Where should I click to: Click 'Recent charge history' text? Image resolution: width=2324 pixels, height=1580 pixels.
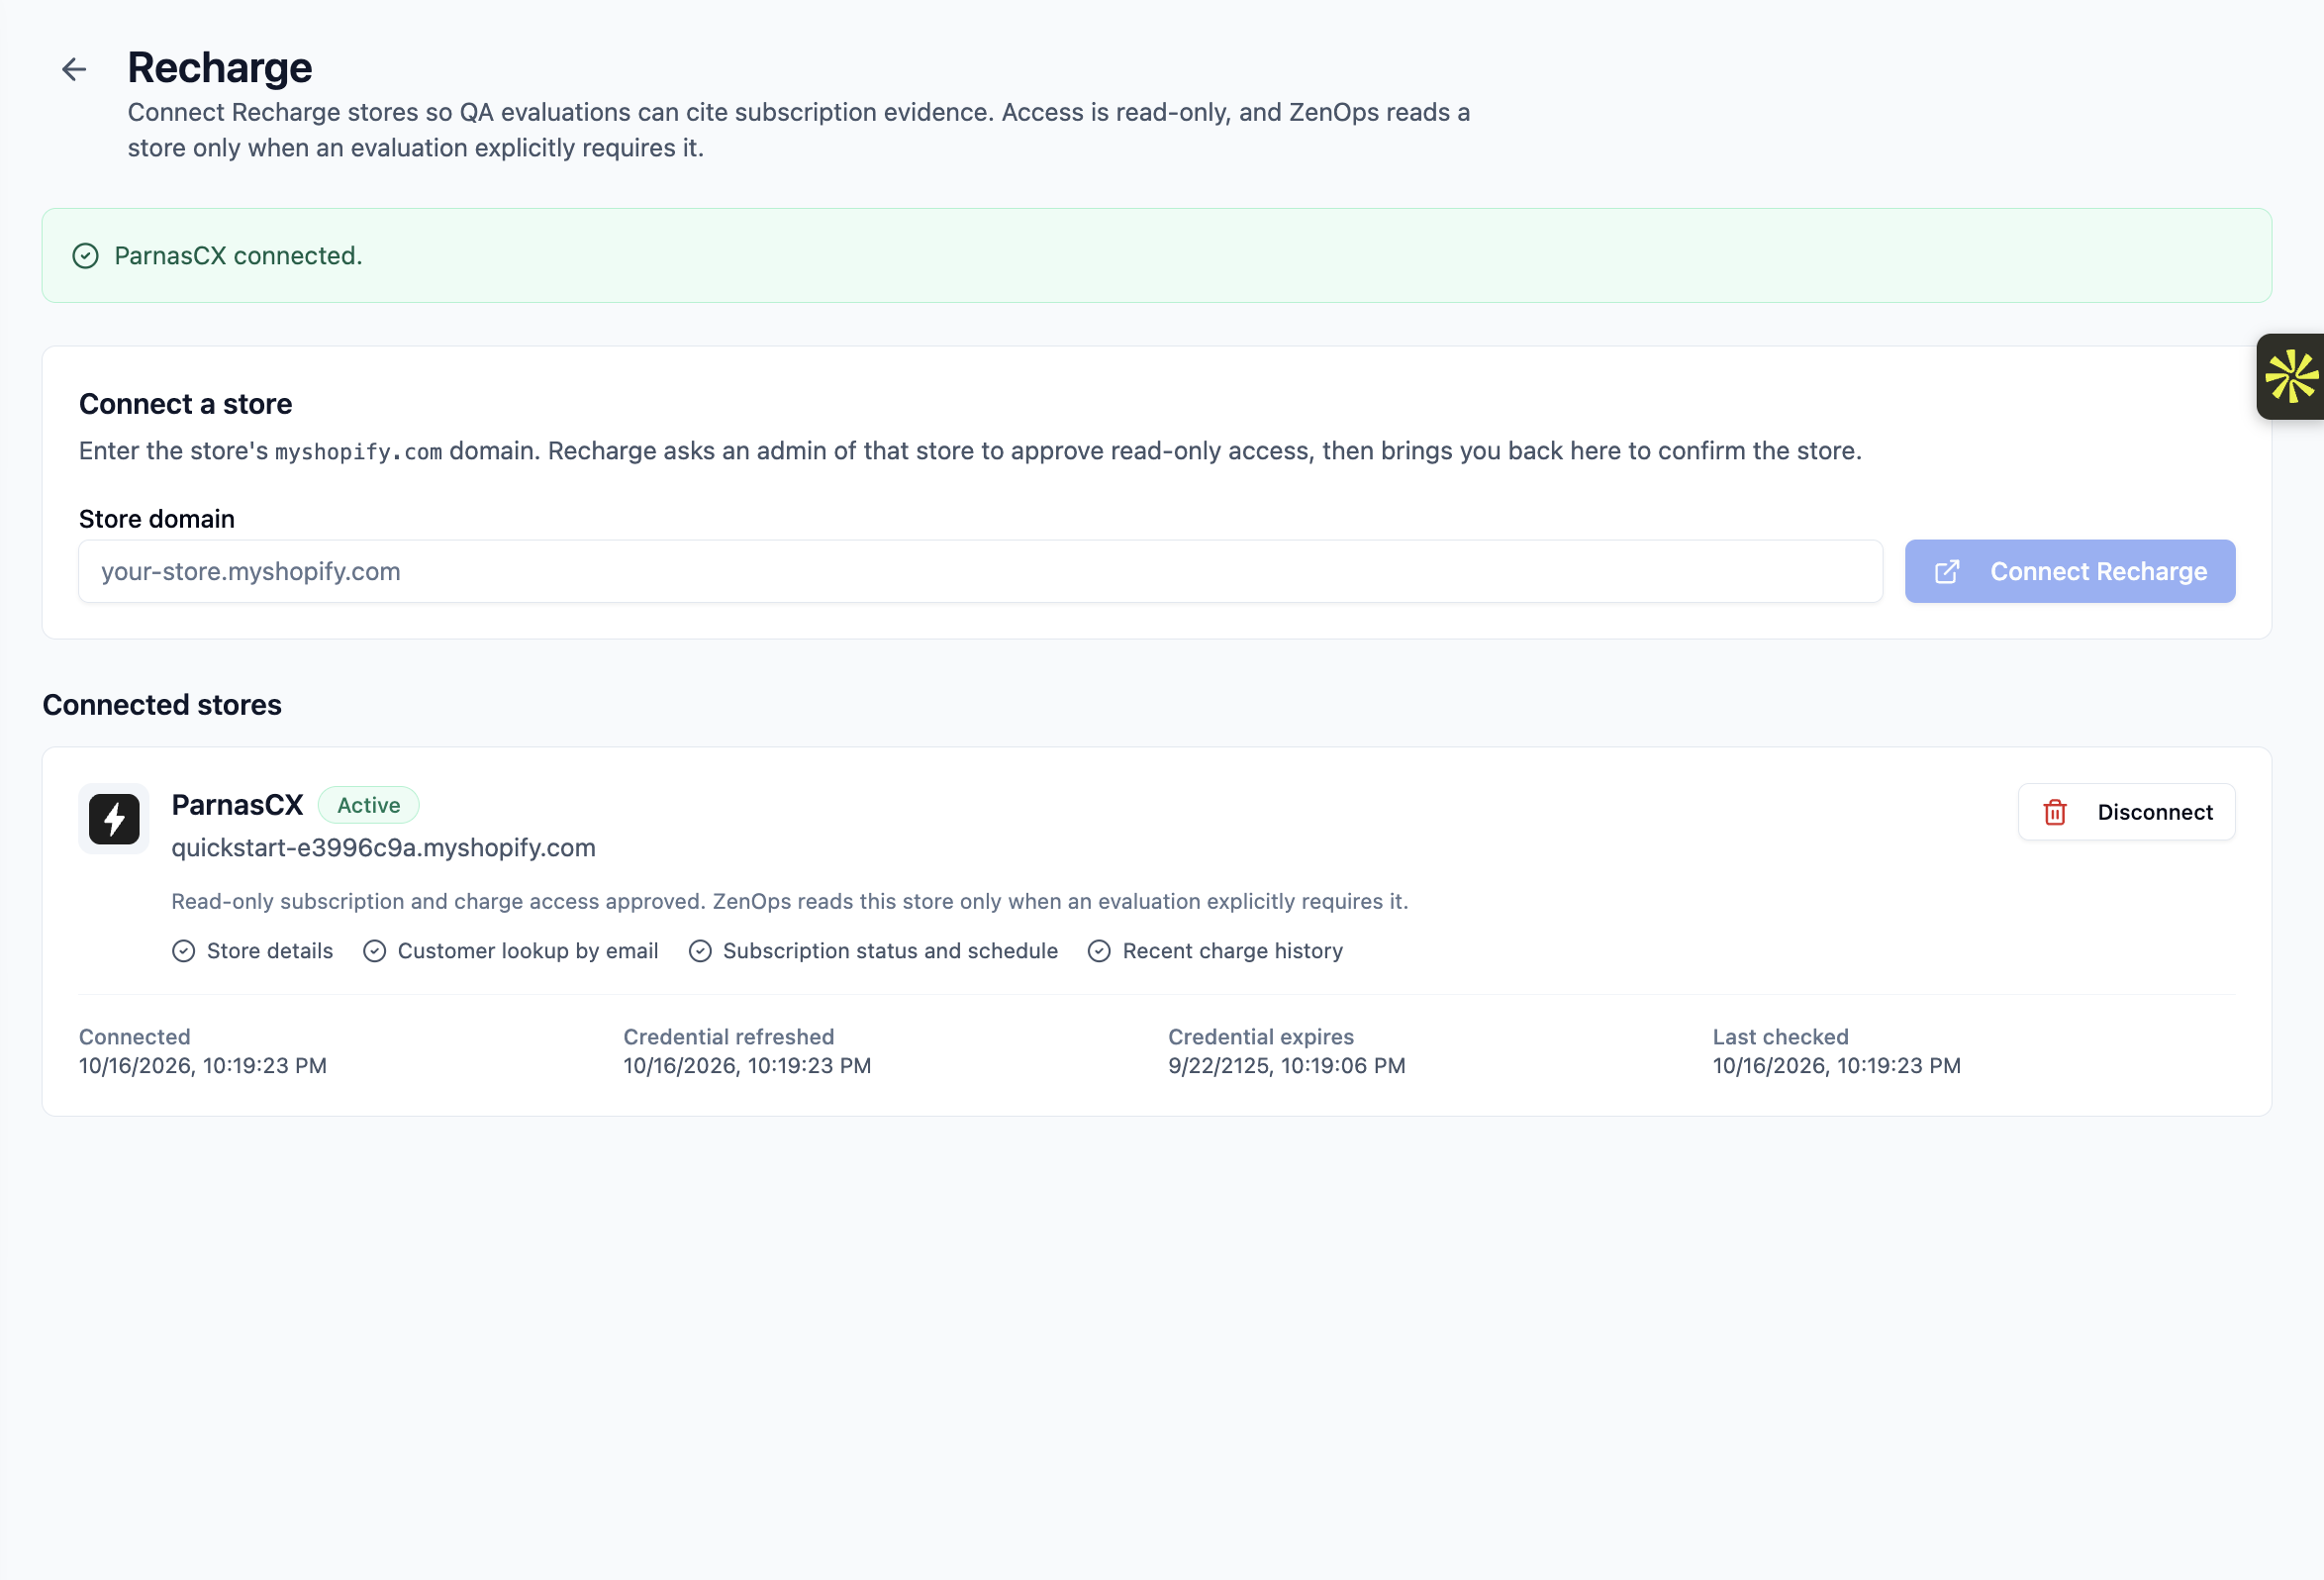tap(1233, 951)
